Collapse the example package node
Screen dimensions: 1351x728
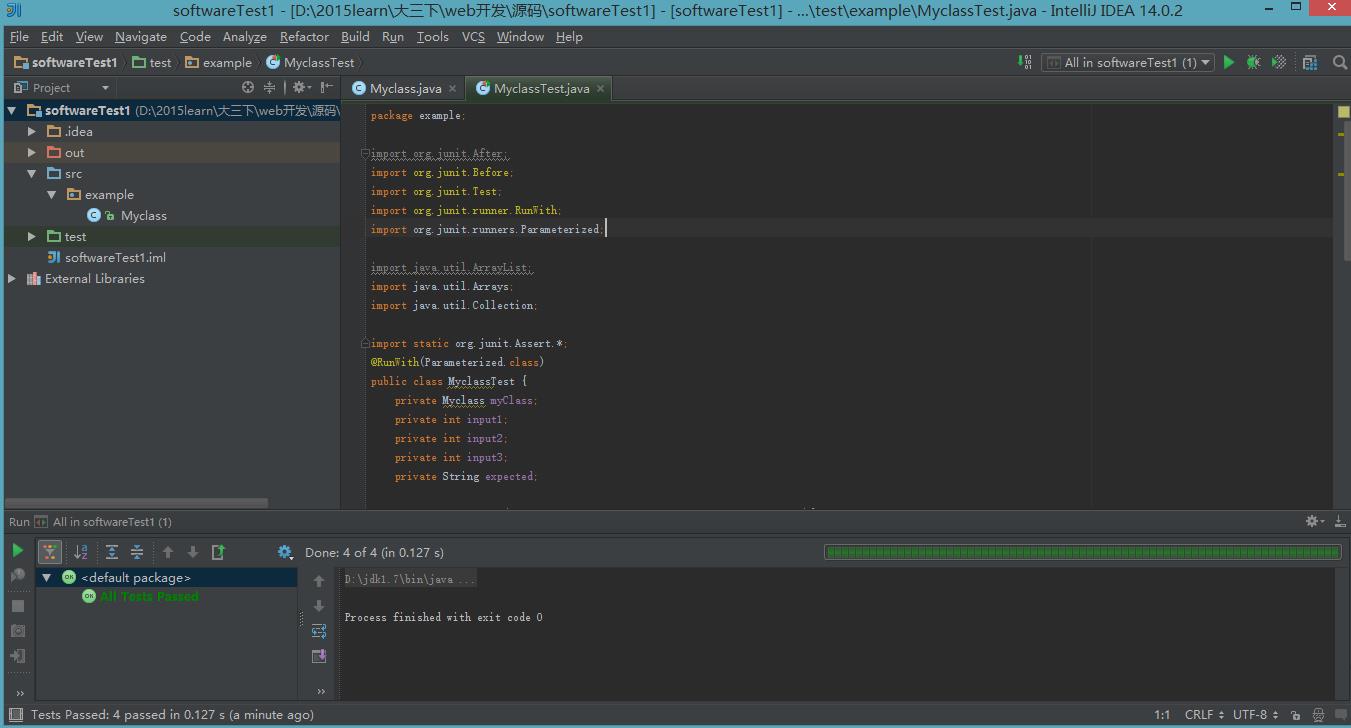[51, 195]
